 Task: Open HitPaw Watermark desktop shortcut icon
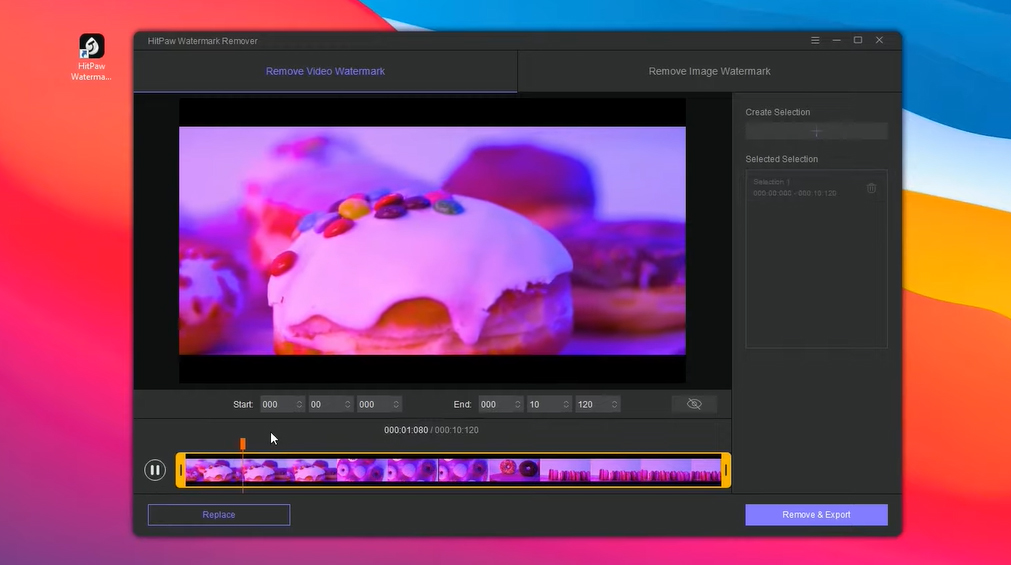click(x=91, y=47)
